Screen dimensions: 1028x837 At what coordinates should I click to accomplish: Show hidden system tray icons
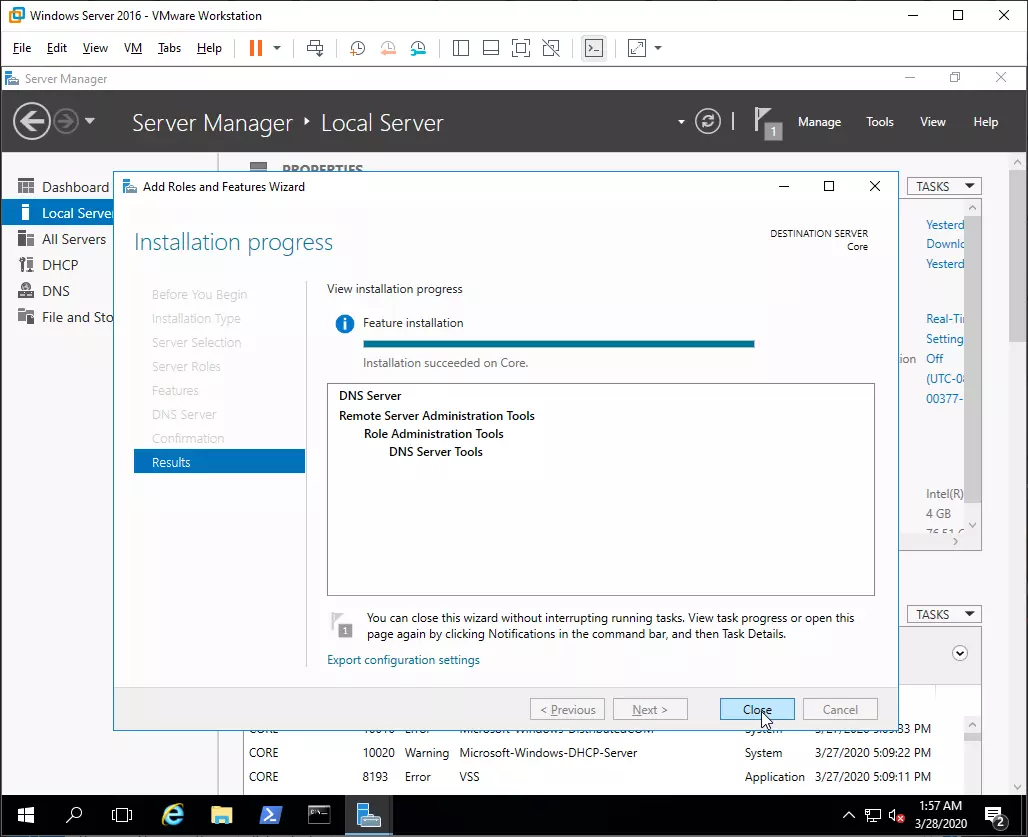[848, 815]
